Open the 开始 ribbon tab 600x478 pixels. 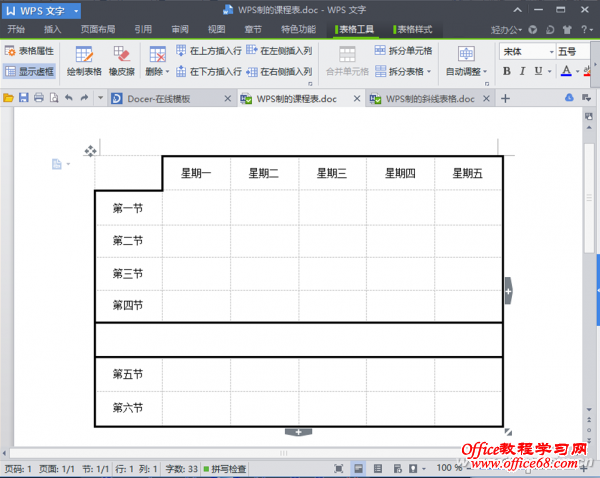pyautogui.click(x=16, y=29)
